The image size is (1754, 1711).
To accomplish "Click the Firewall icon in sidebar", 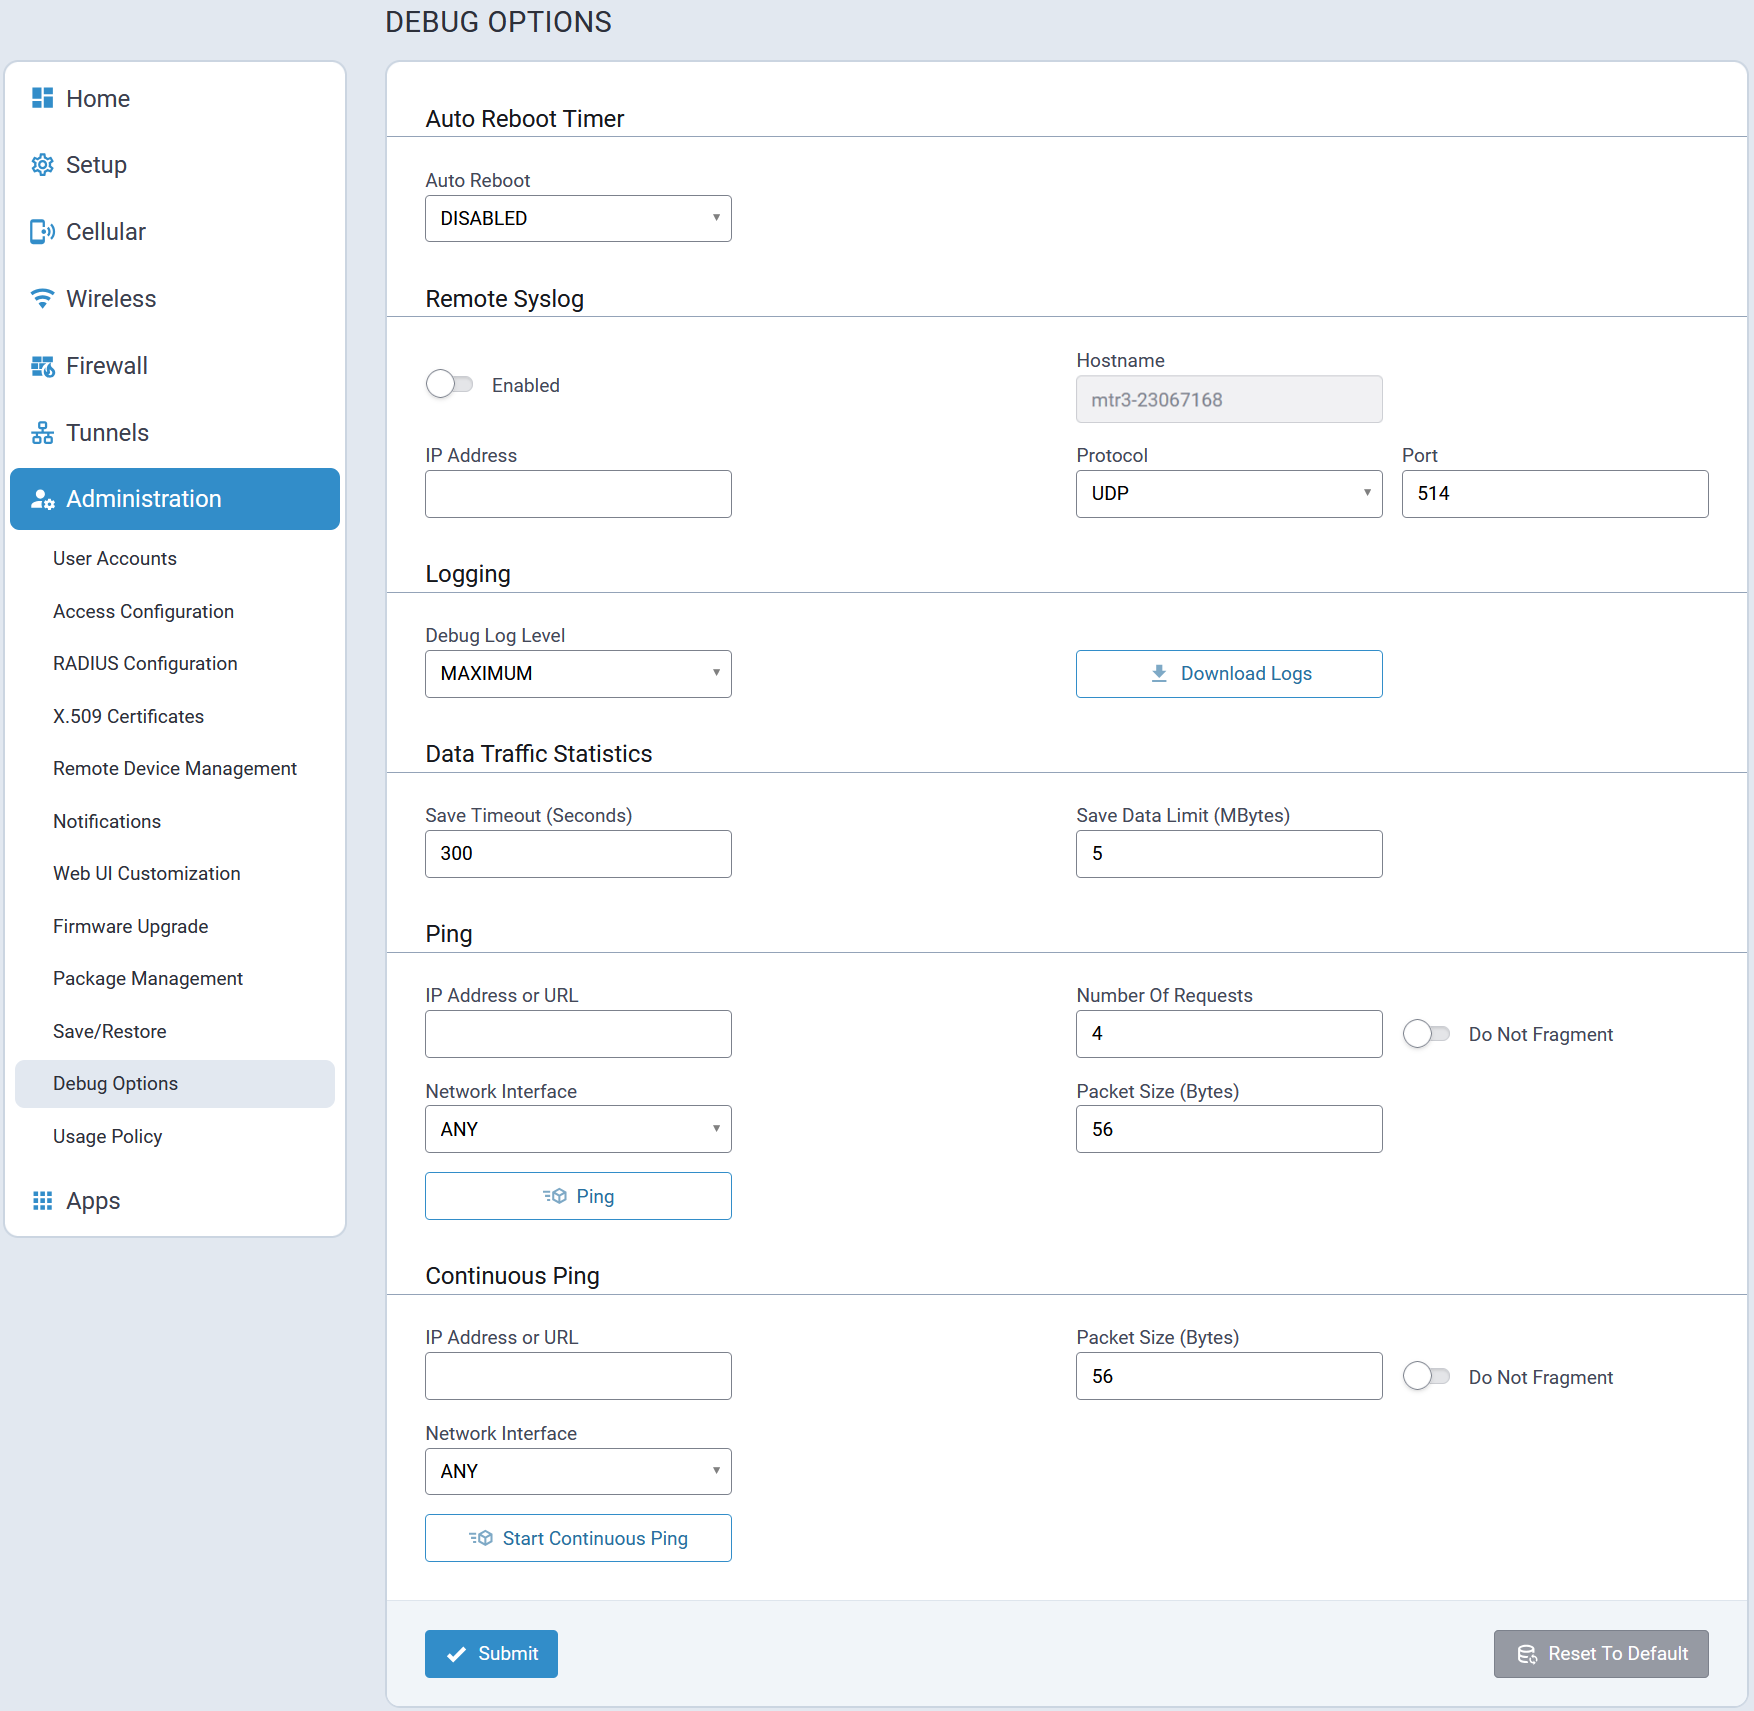I will click(x=42, y=366).
